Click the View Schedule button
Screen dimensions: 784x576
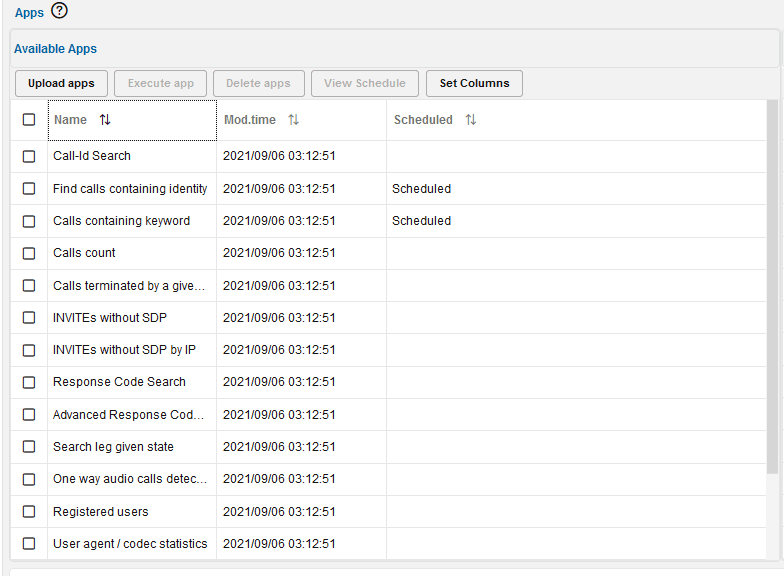[x=364, y=84]
